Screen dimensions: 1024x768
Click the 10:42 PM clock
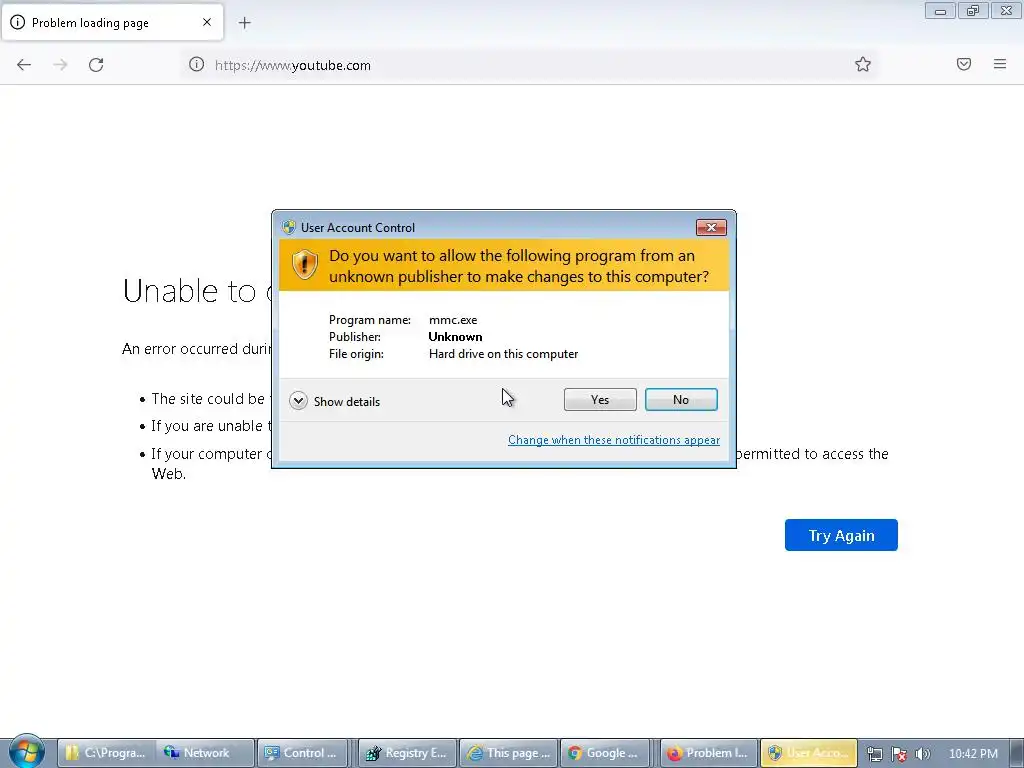pyautogui.click(x=973, y=754)
